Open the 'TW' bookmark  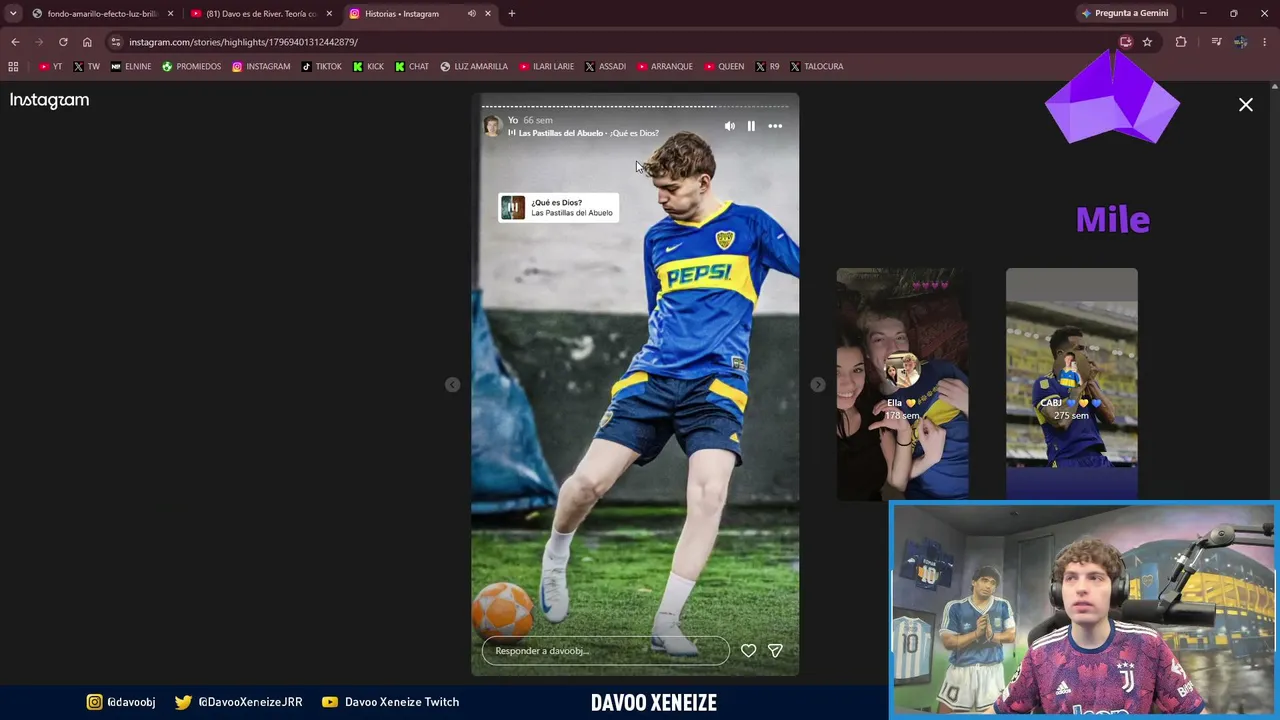(86, 67)
